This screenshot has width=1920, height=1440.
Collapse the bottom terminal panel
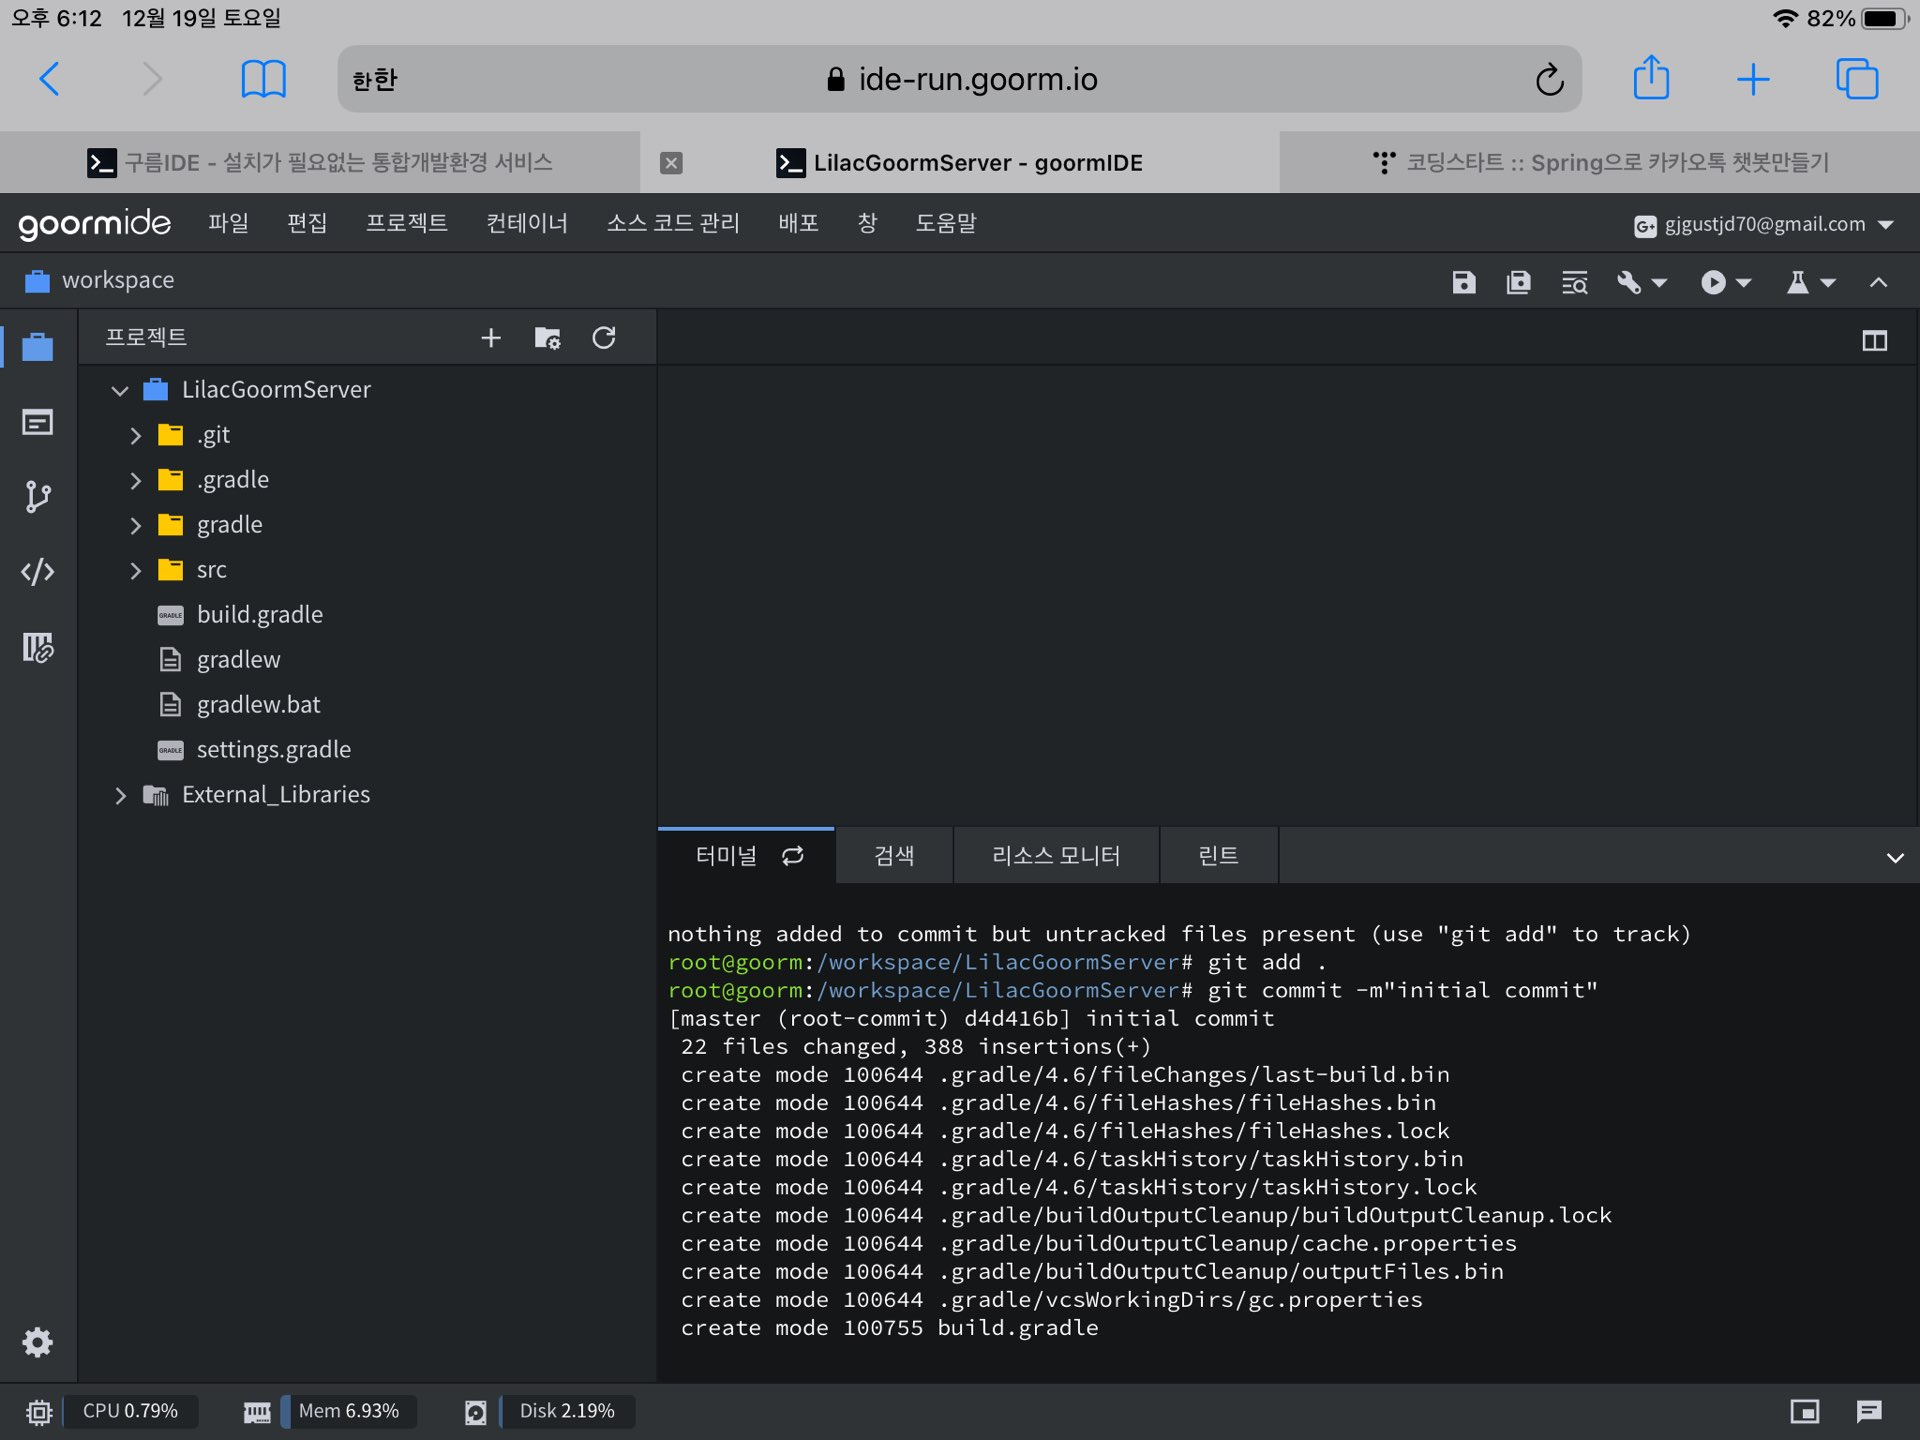point(1894,858)
